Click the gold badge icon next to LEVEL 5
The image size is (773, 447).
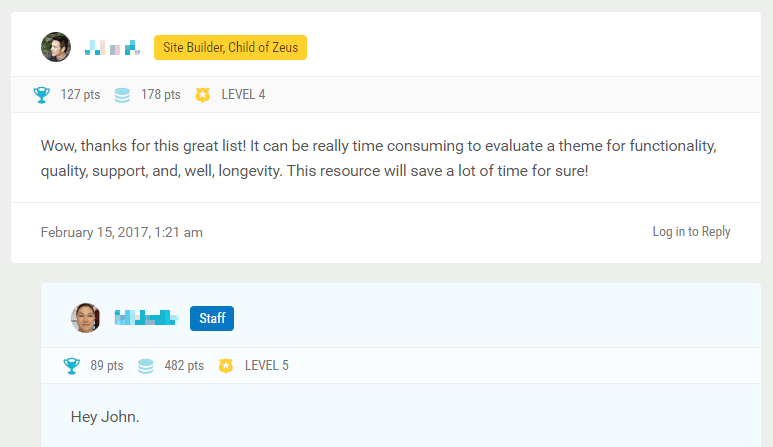coord(226,366)
